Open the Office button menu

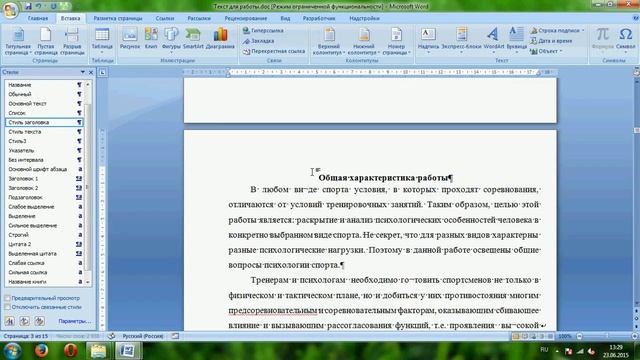[10, 10]
